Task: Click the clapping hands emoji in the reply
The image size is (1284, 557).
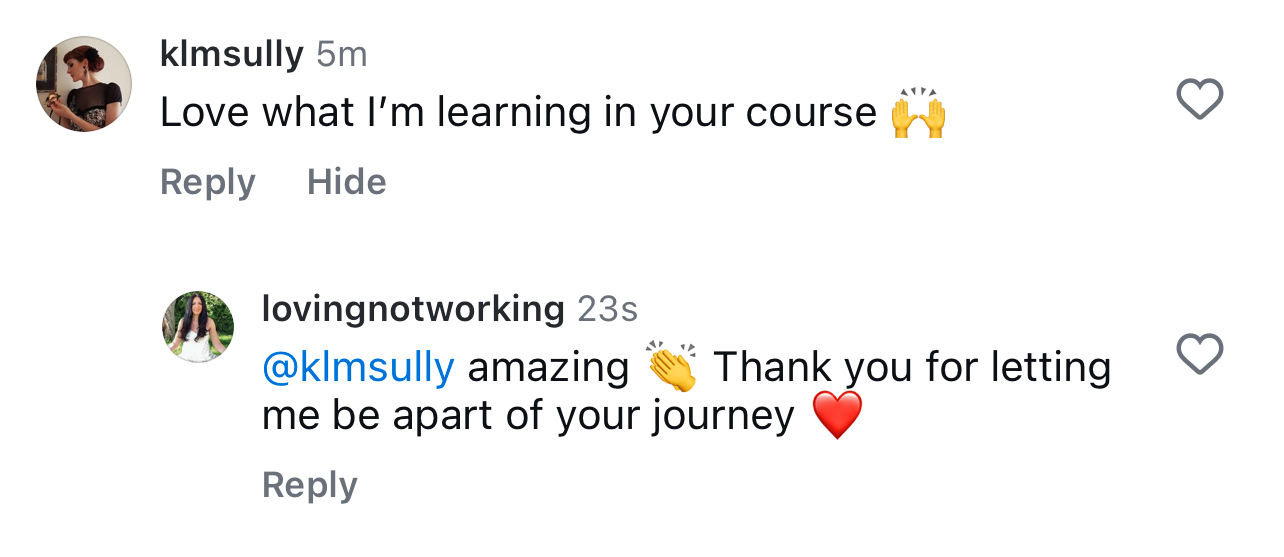Action: point(671,367)
